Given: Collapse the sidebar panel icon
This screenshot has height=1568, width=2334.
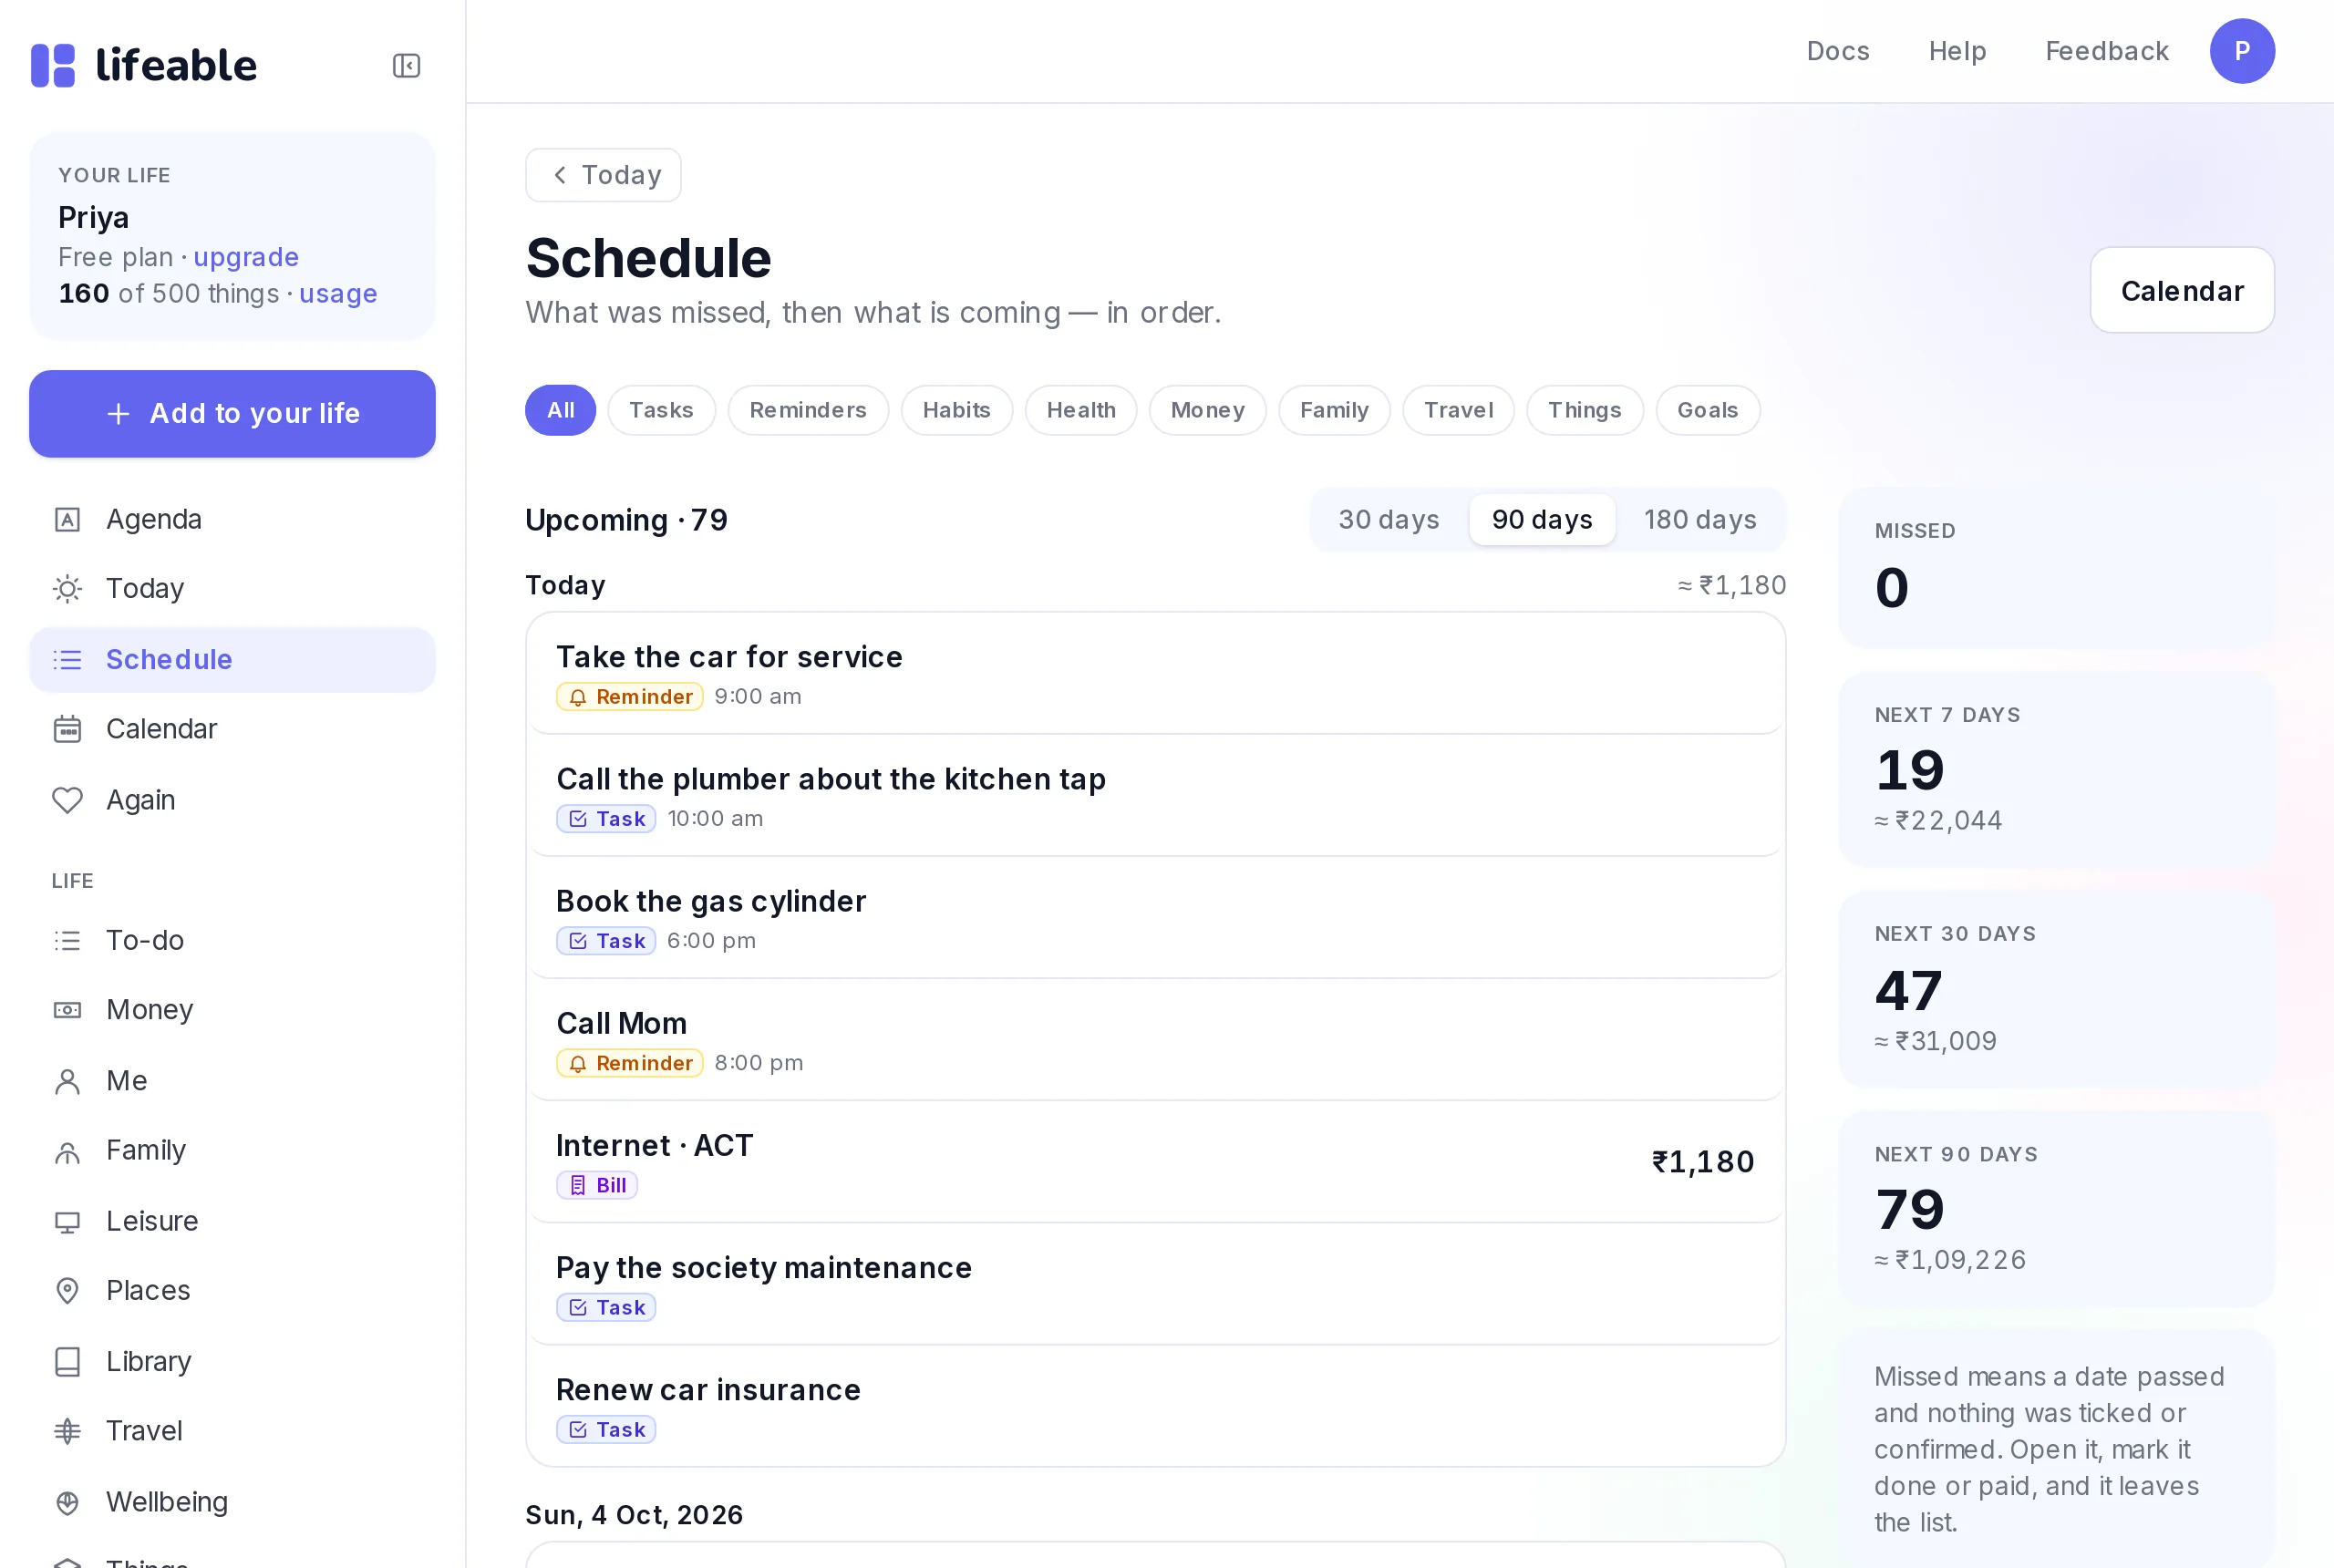Looking at the screenshot, I should coord(406,66).
